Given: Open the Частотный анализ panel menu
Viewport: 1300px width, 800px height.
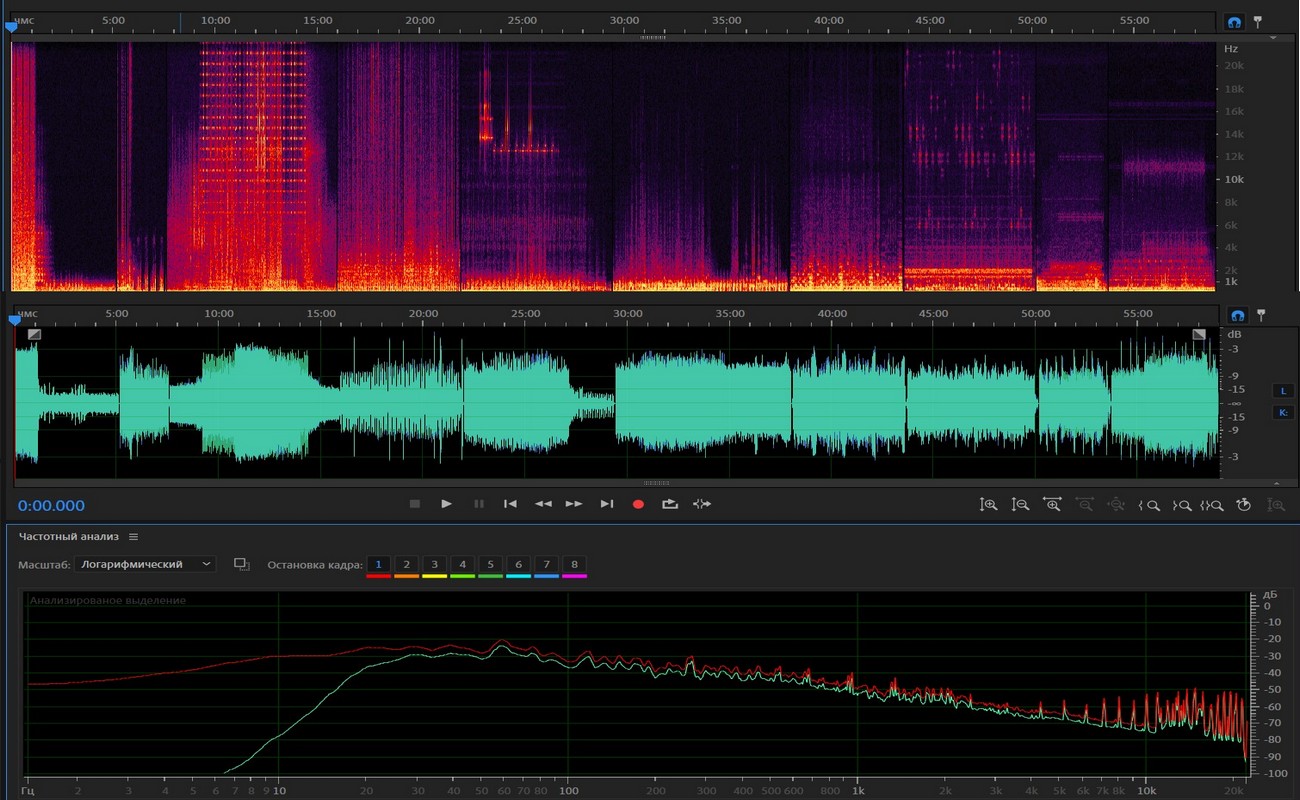Looking at the screenshot, I should point(133,537).
